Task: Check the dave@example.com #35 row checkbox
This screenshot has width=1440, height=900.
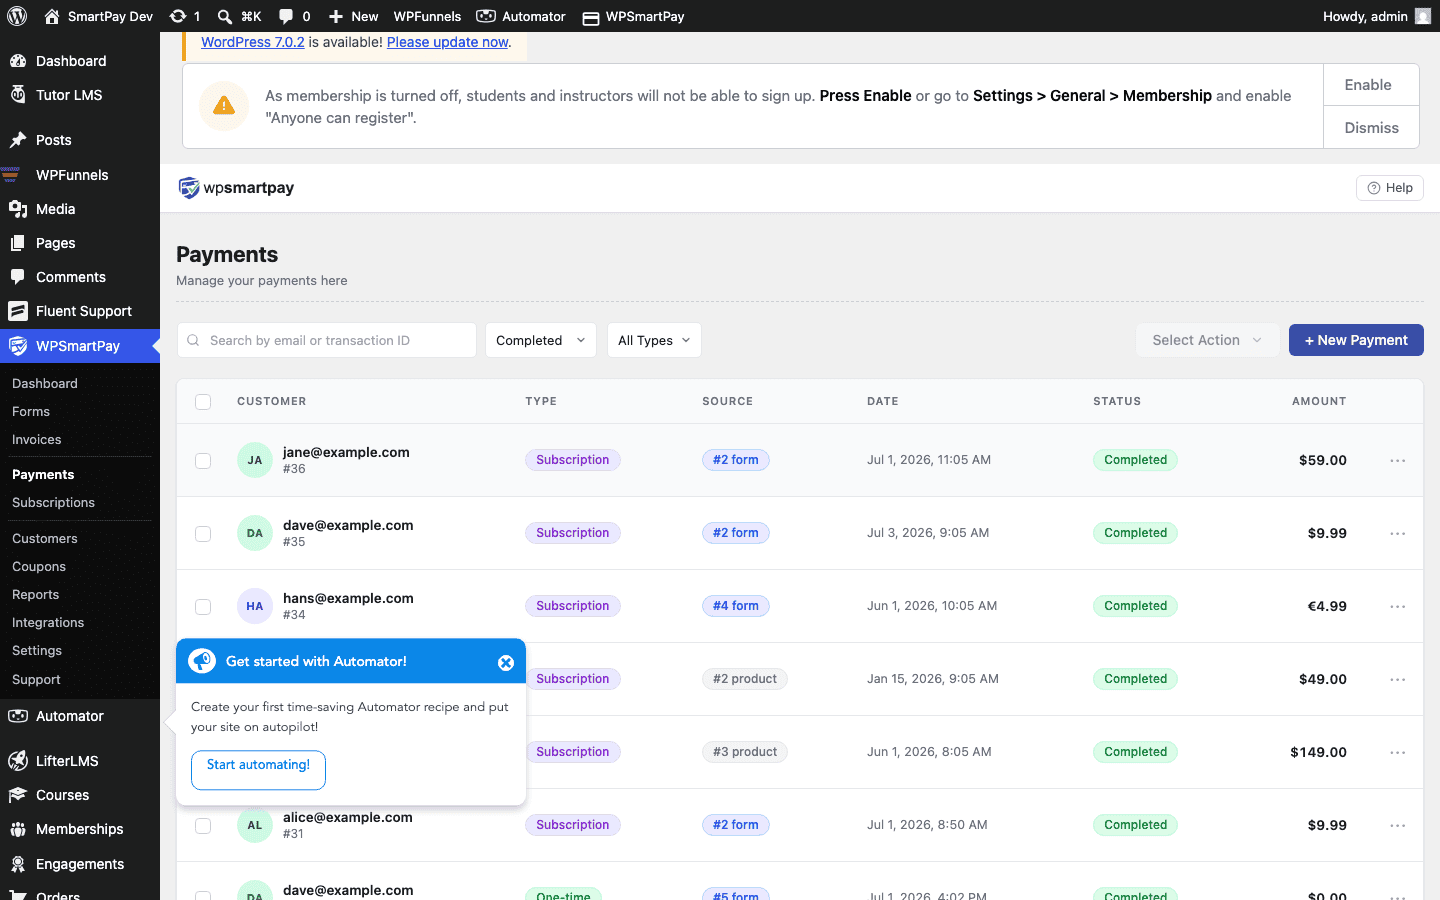Action: [x=203, y=534]
